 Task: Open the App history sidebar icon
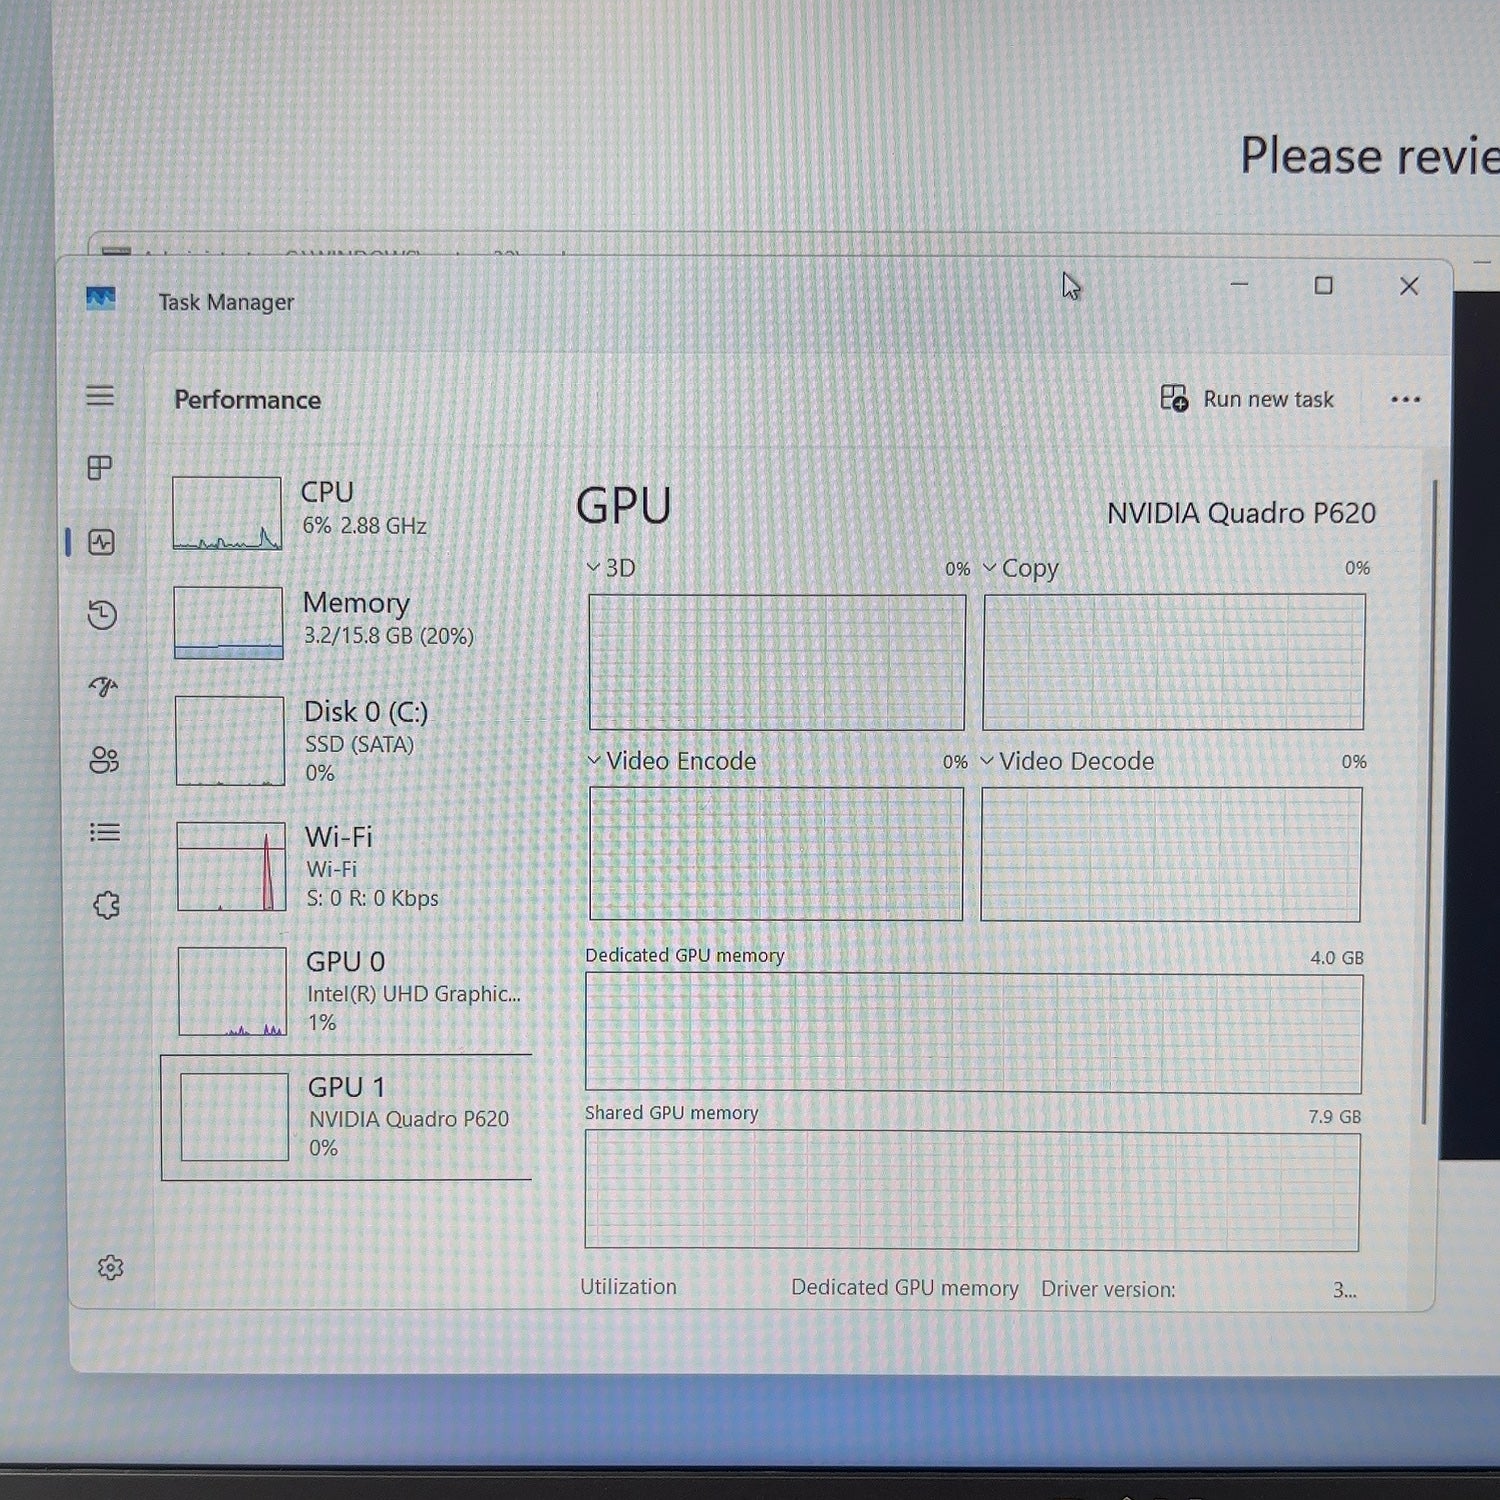[102, 614]
